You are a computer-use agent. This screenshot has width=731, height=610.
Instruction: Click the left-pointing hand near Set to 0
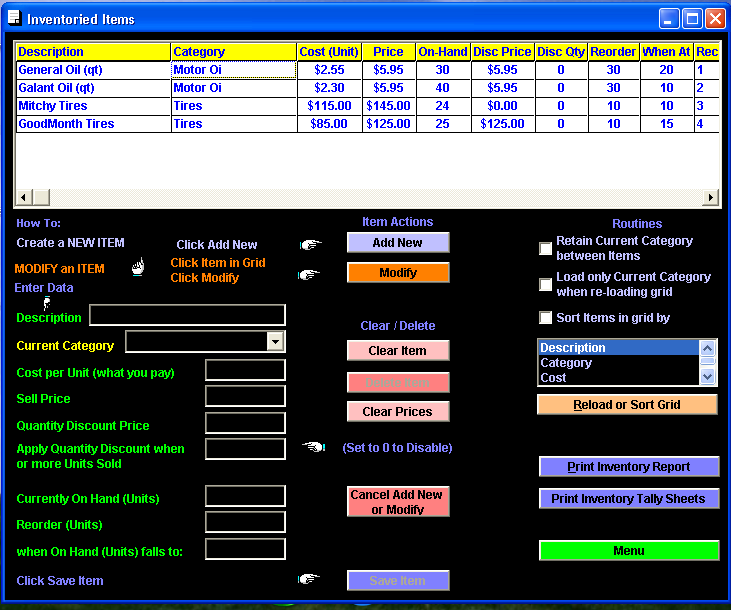313,447
